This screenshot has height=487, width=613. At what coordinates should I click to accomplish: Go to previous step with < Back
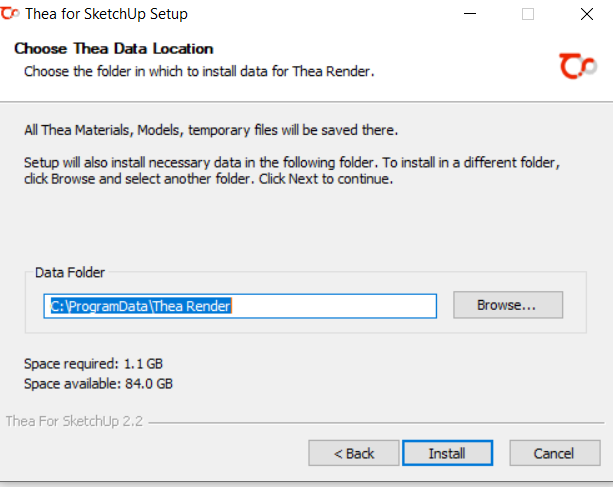(353, 453)
